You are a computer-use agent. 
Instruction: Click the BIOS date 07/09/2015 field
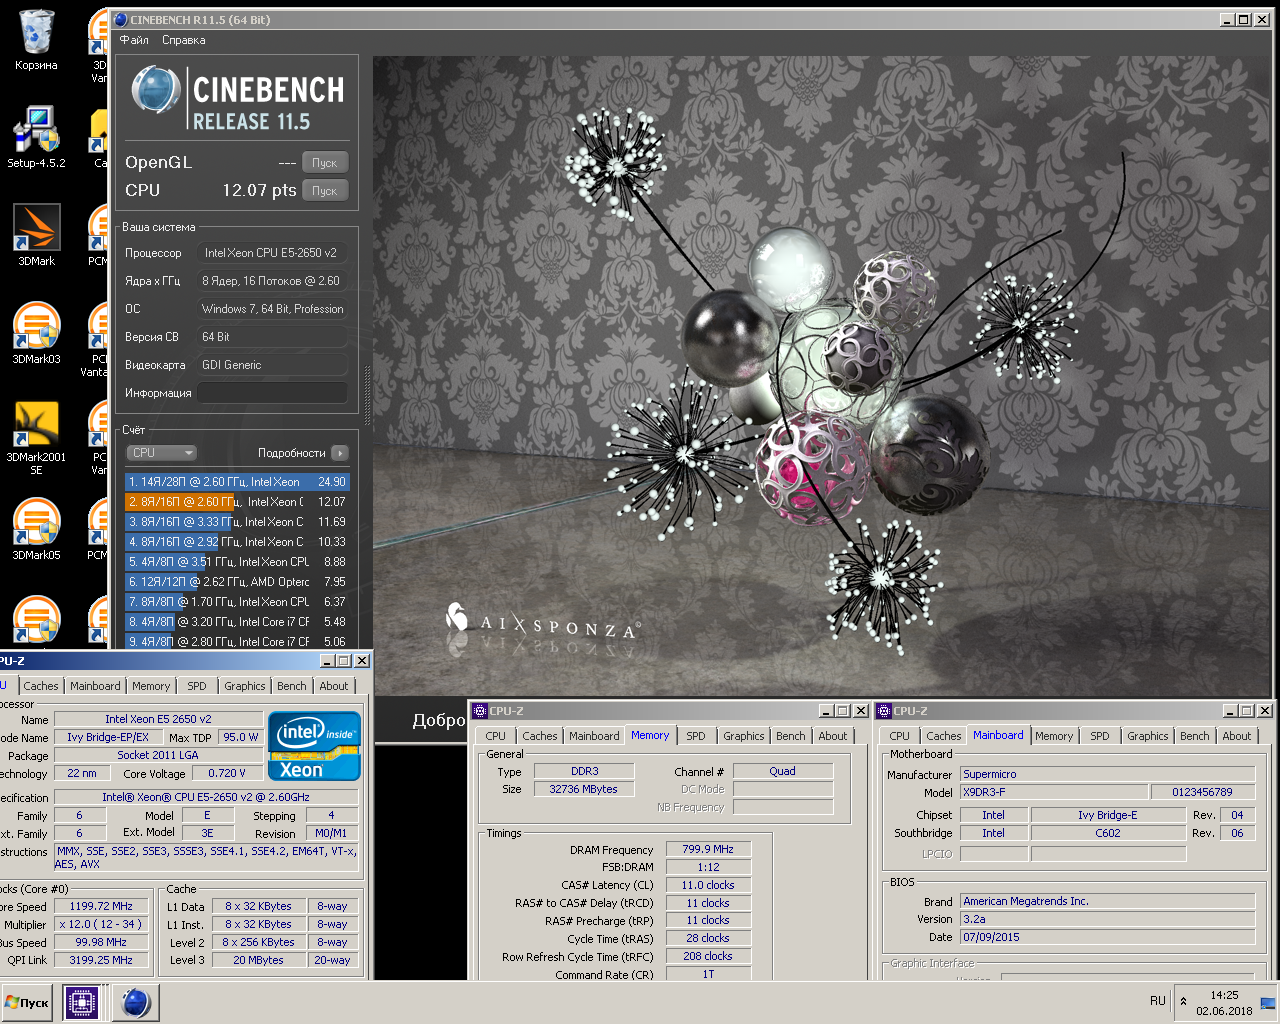(x=1108, y=937)
